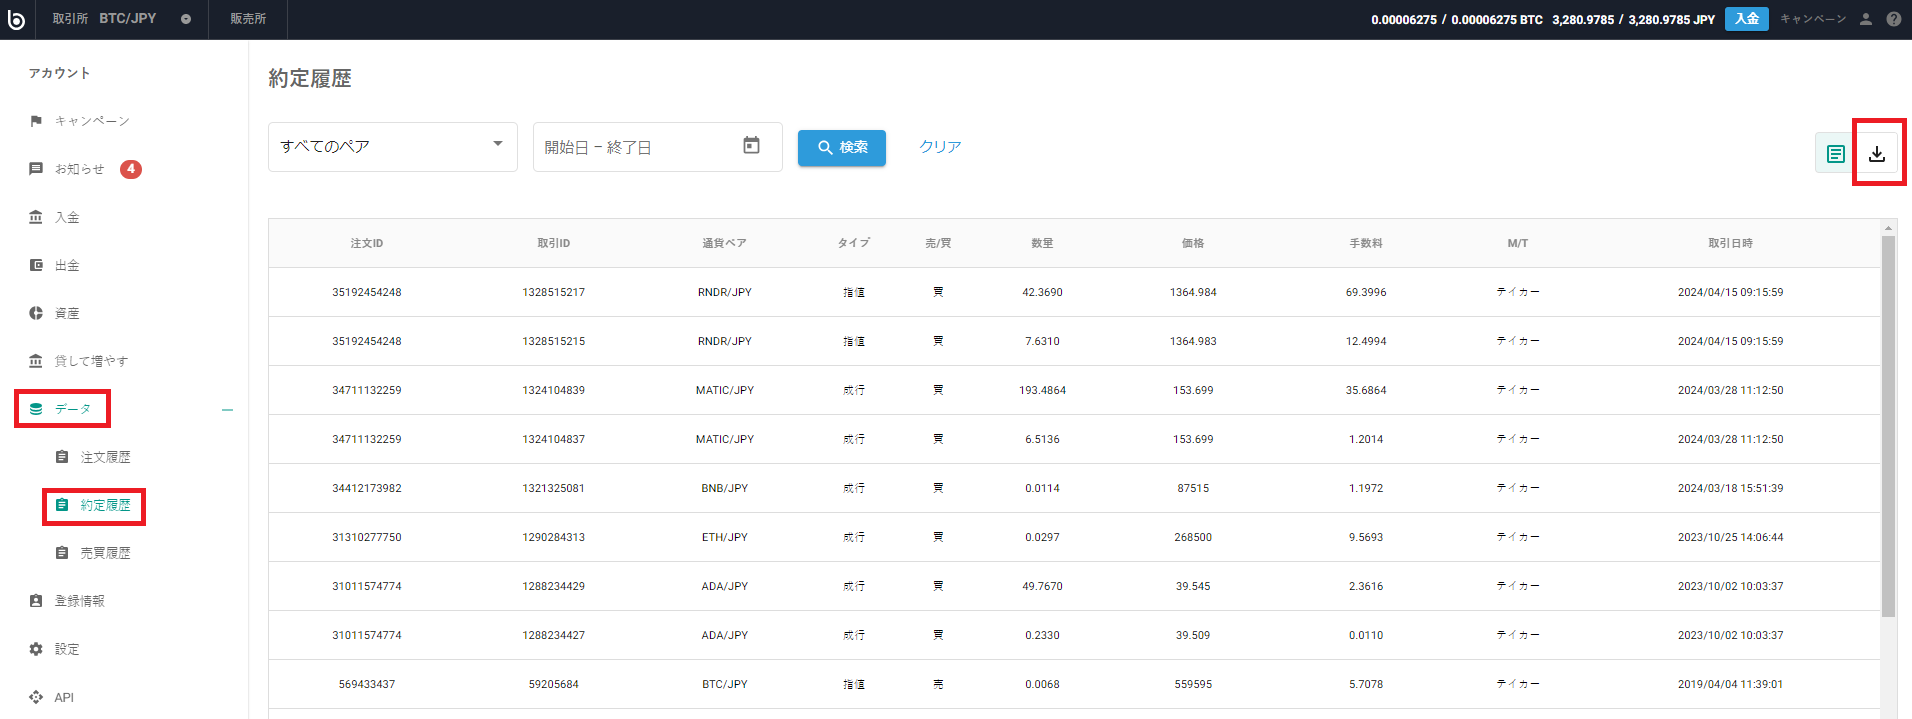1912x719 pixels.
Task: Click trade ID 1288234429
Action: 553,586
